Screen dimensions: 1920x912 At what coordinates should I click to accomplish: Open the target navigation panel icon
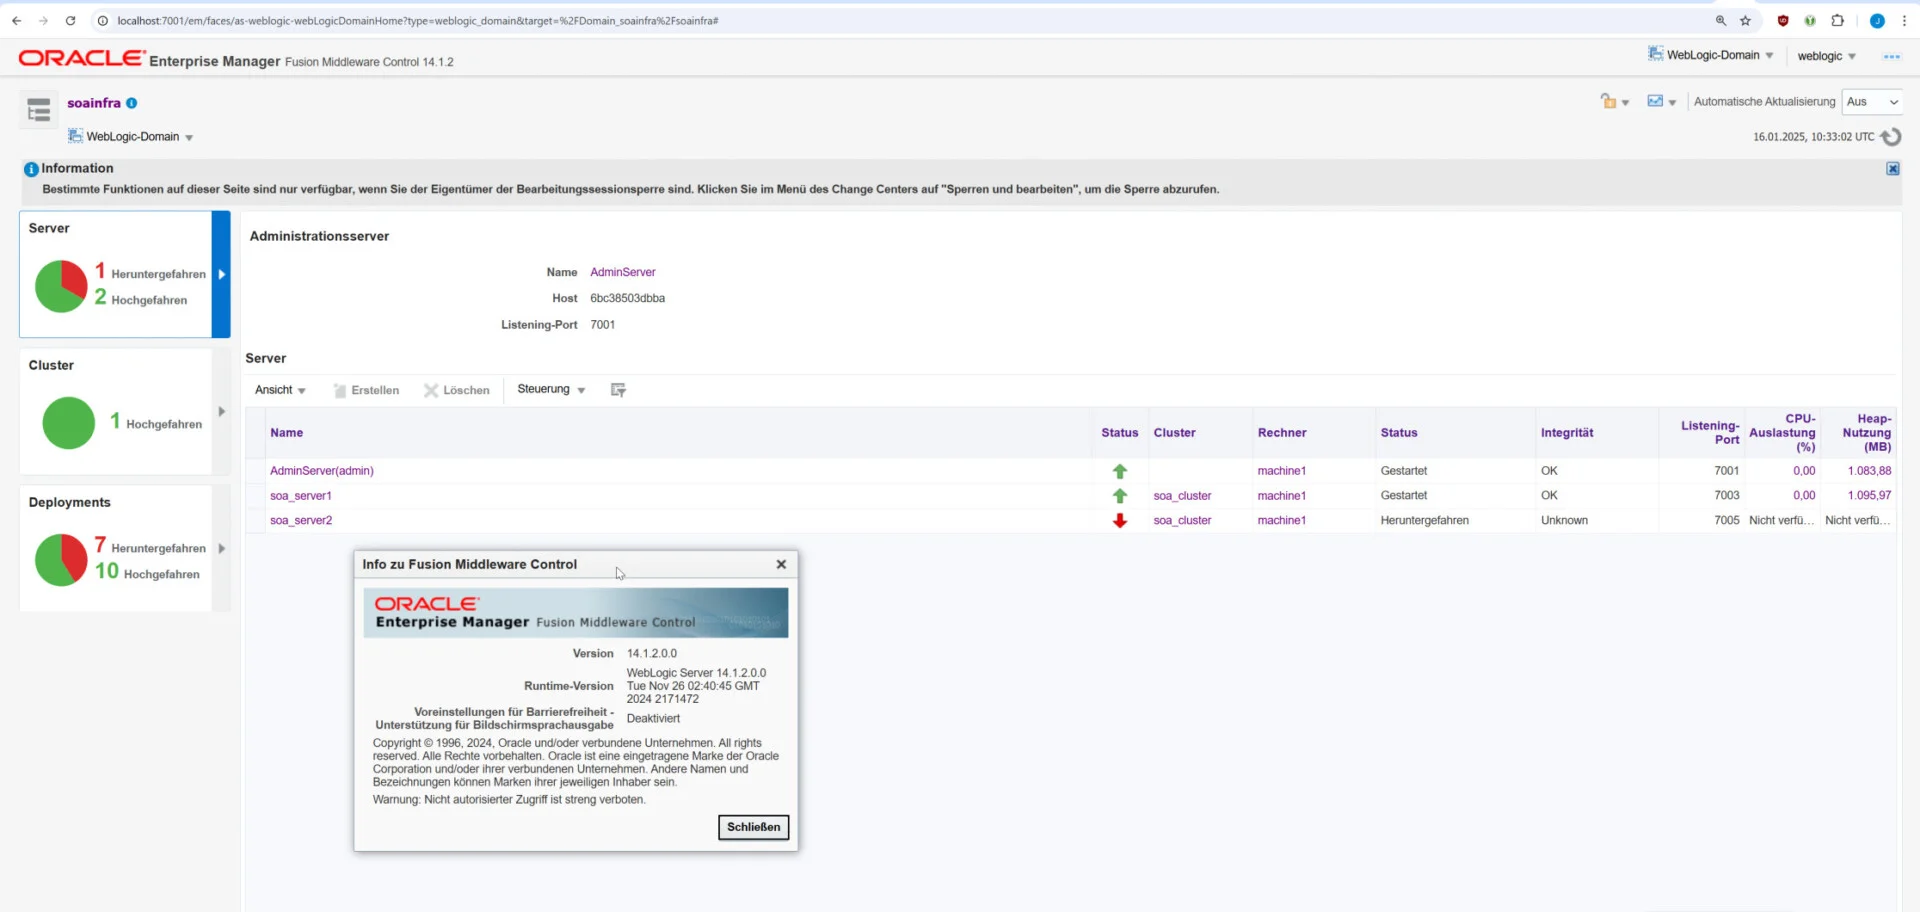tap(39, 110)
